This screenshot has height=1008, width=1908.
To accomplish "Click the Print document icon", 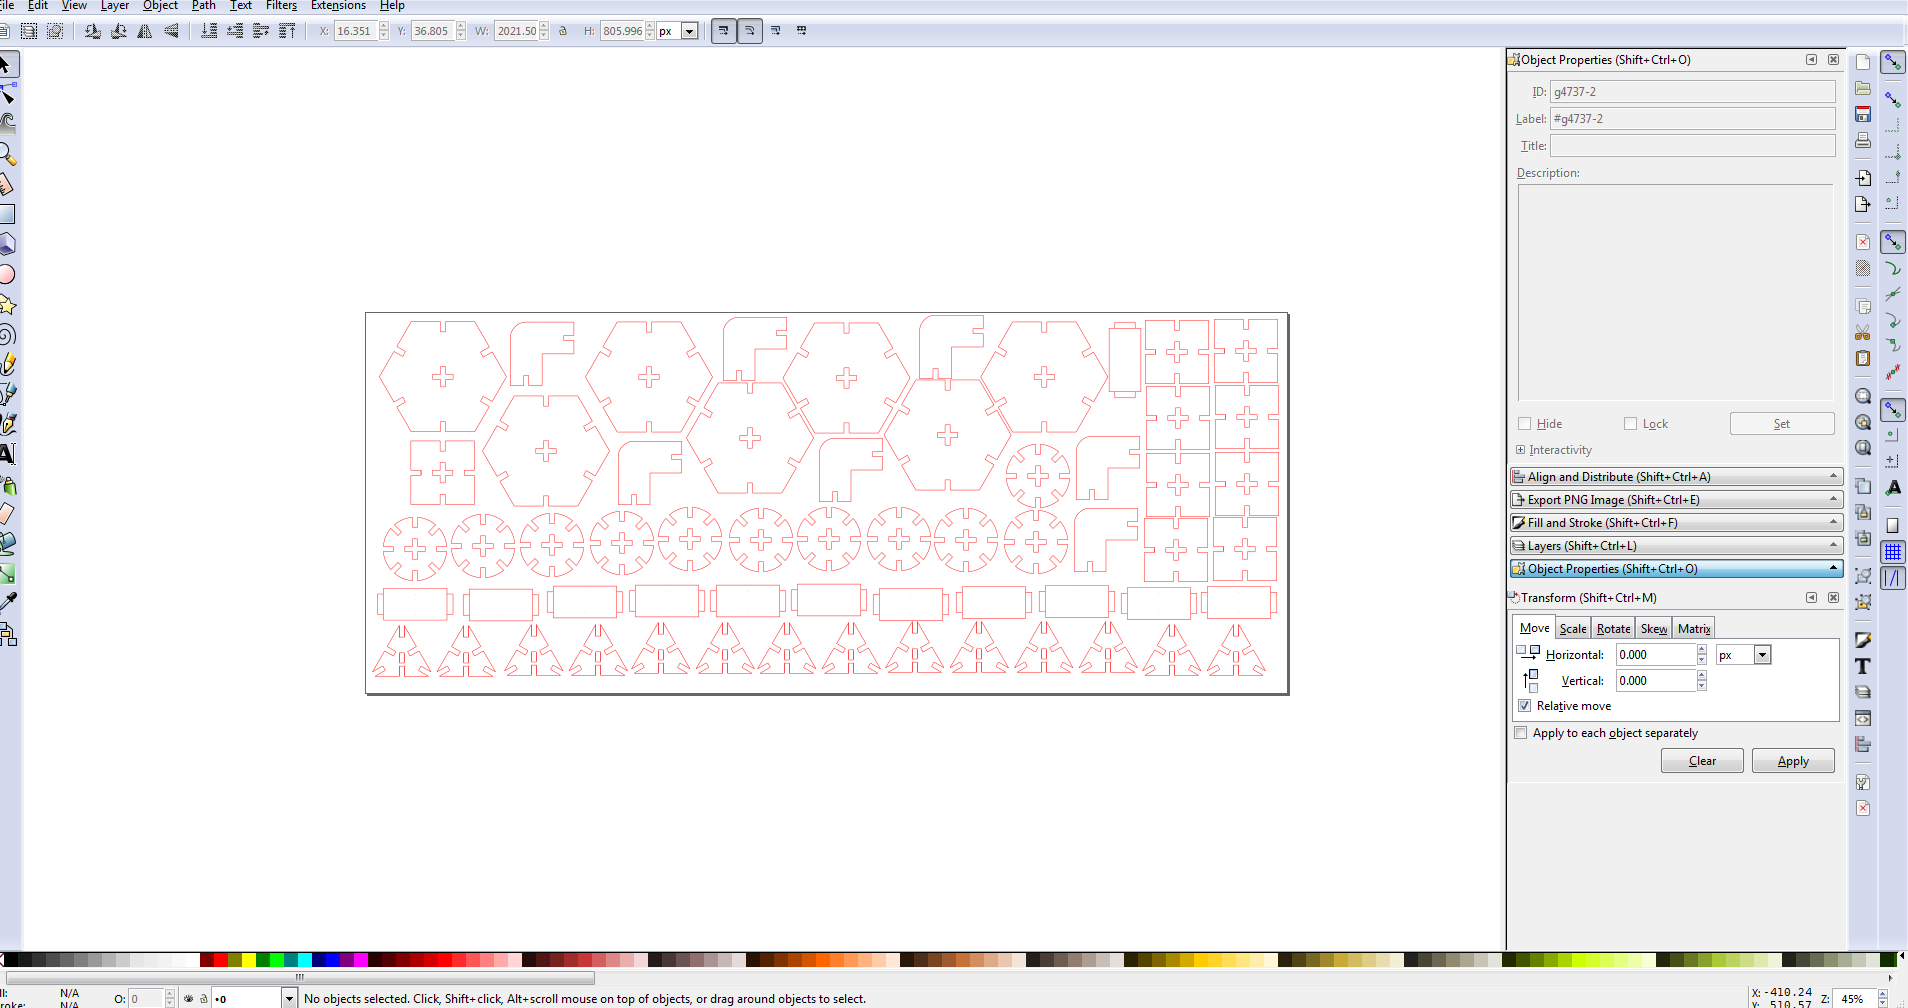I will coord(1863,141).
